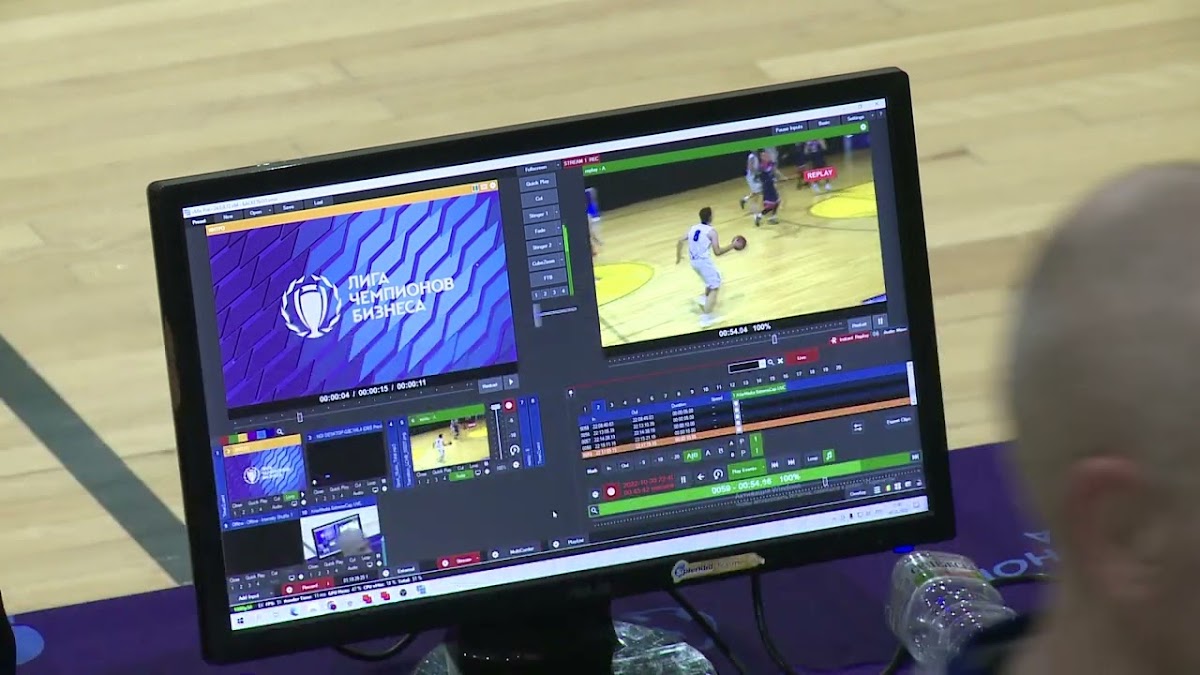The width and height of the screenshot is (1200, 675).
Task: Click the circular instant replay icon
Action: pos(718,474)
